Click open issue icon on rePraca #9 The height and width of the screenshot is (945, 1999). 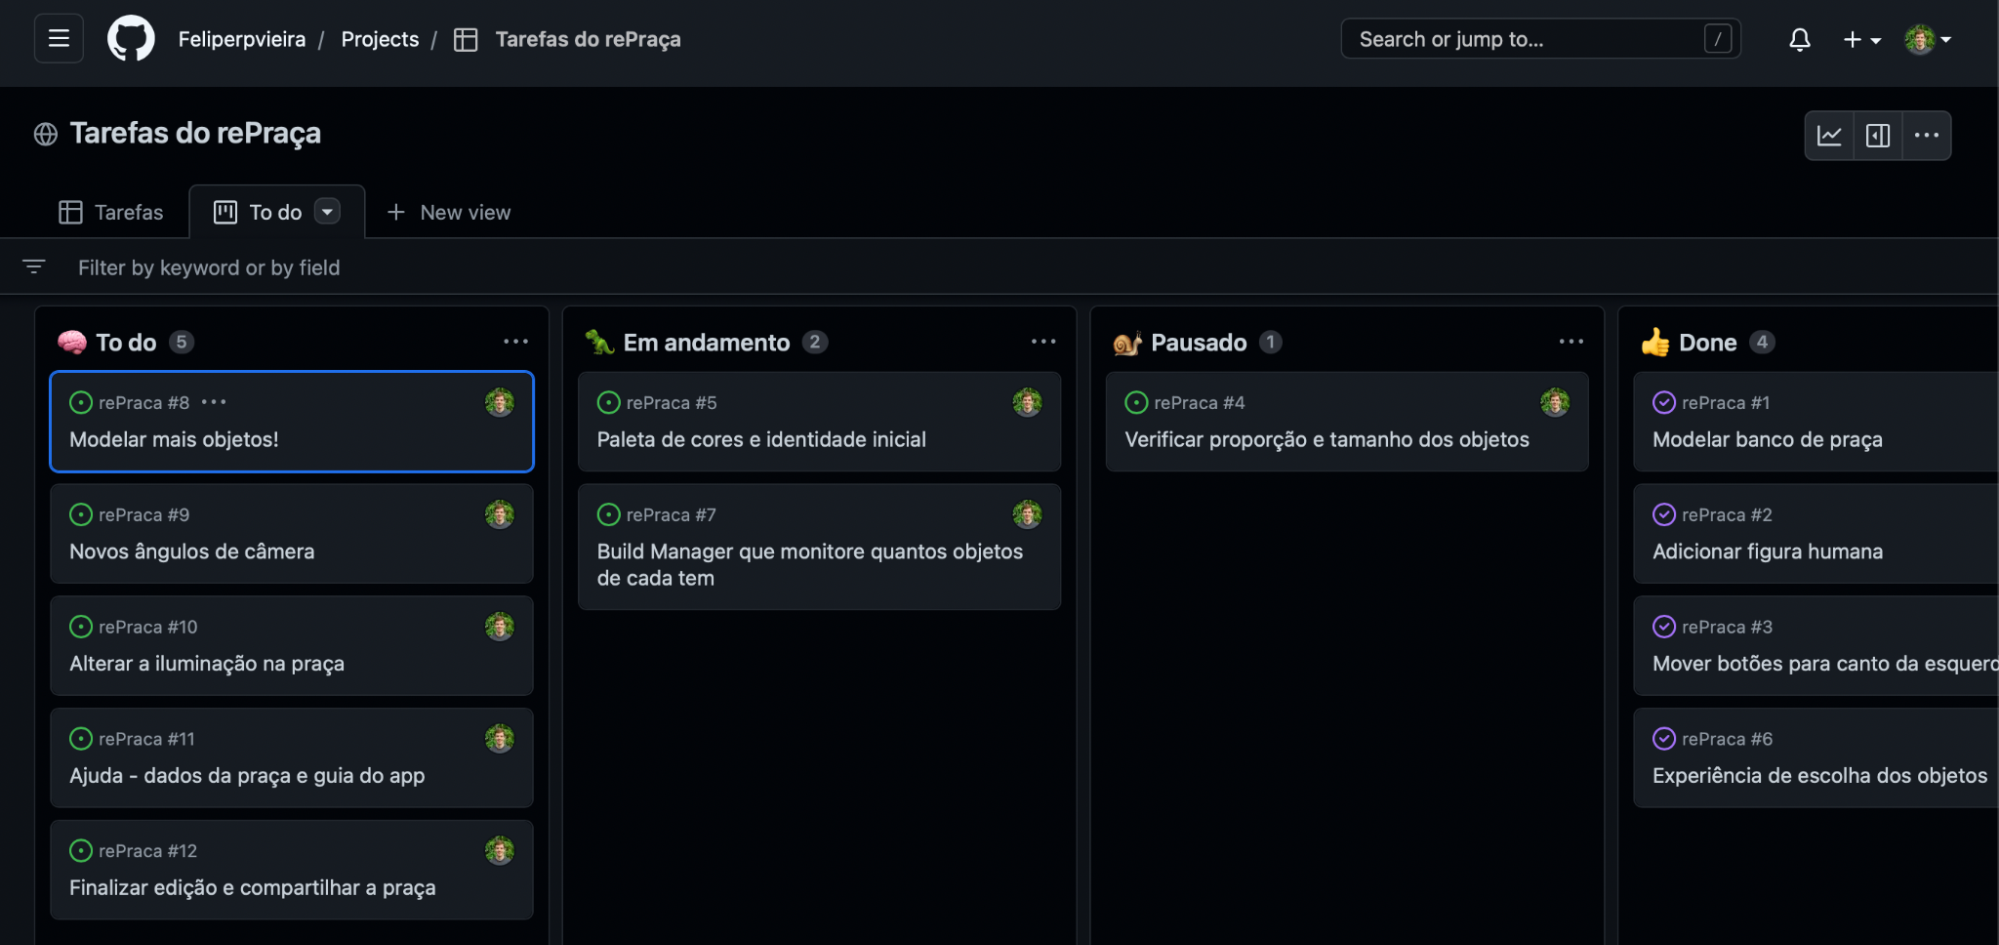pyautogui.click(x=81, y=514)
